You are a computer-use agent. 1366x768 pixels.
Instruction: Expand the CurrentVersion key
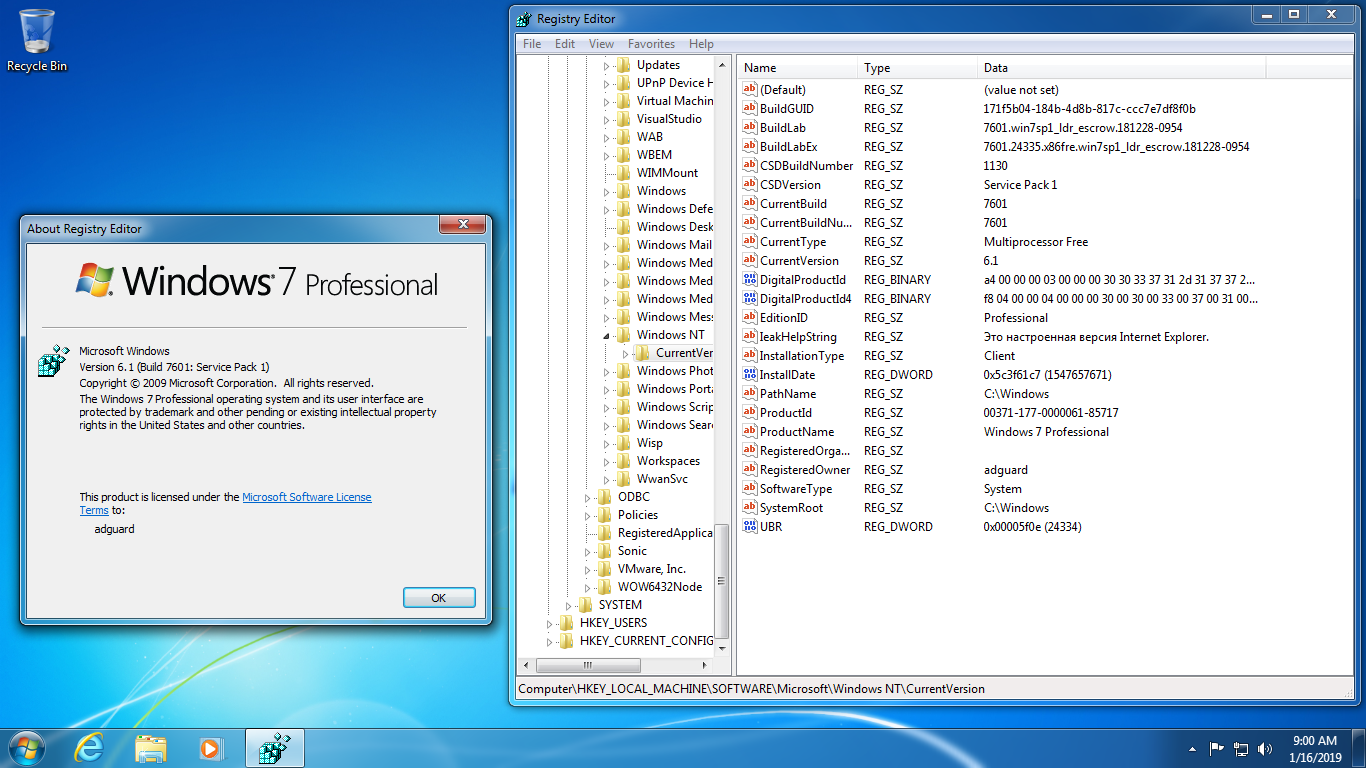click(626, 353)
